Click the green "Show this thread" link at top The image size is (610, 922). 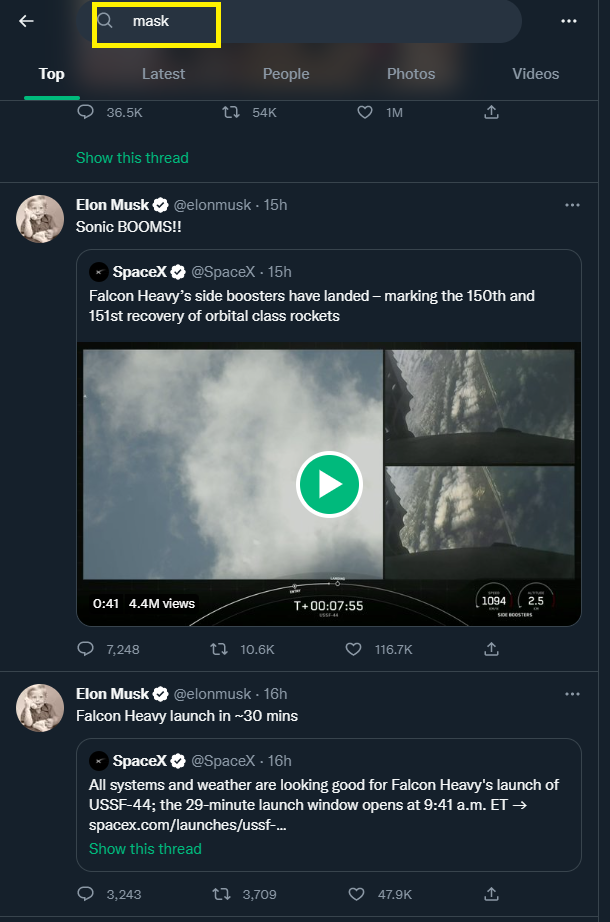click(132, 158)
